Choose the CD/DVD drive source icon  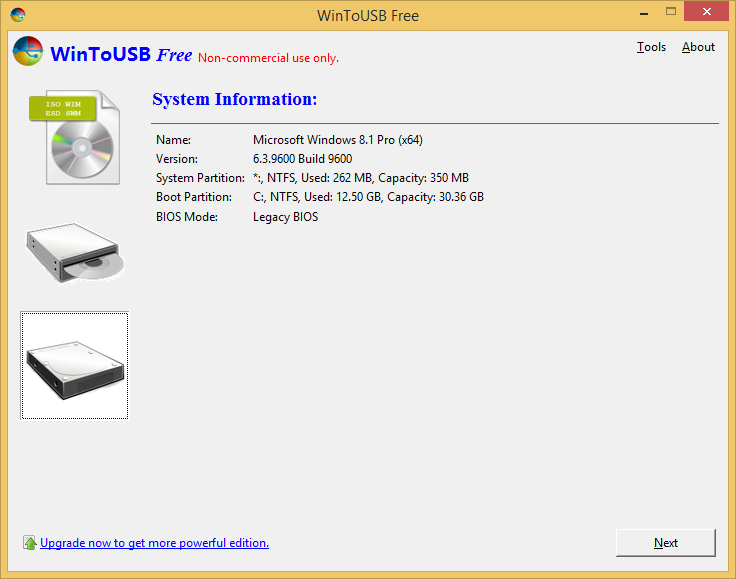click(x=75, y=253)
